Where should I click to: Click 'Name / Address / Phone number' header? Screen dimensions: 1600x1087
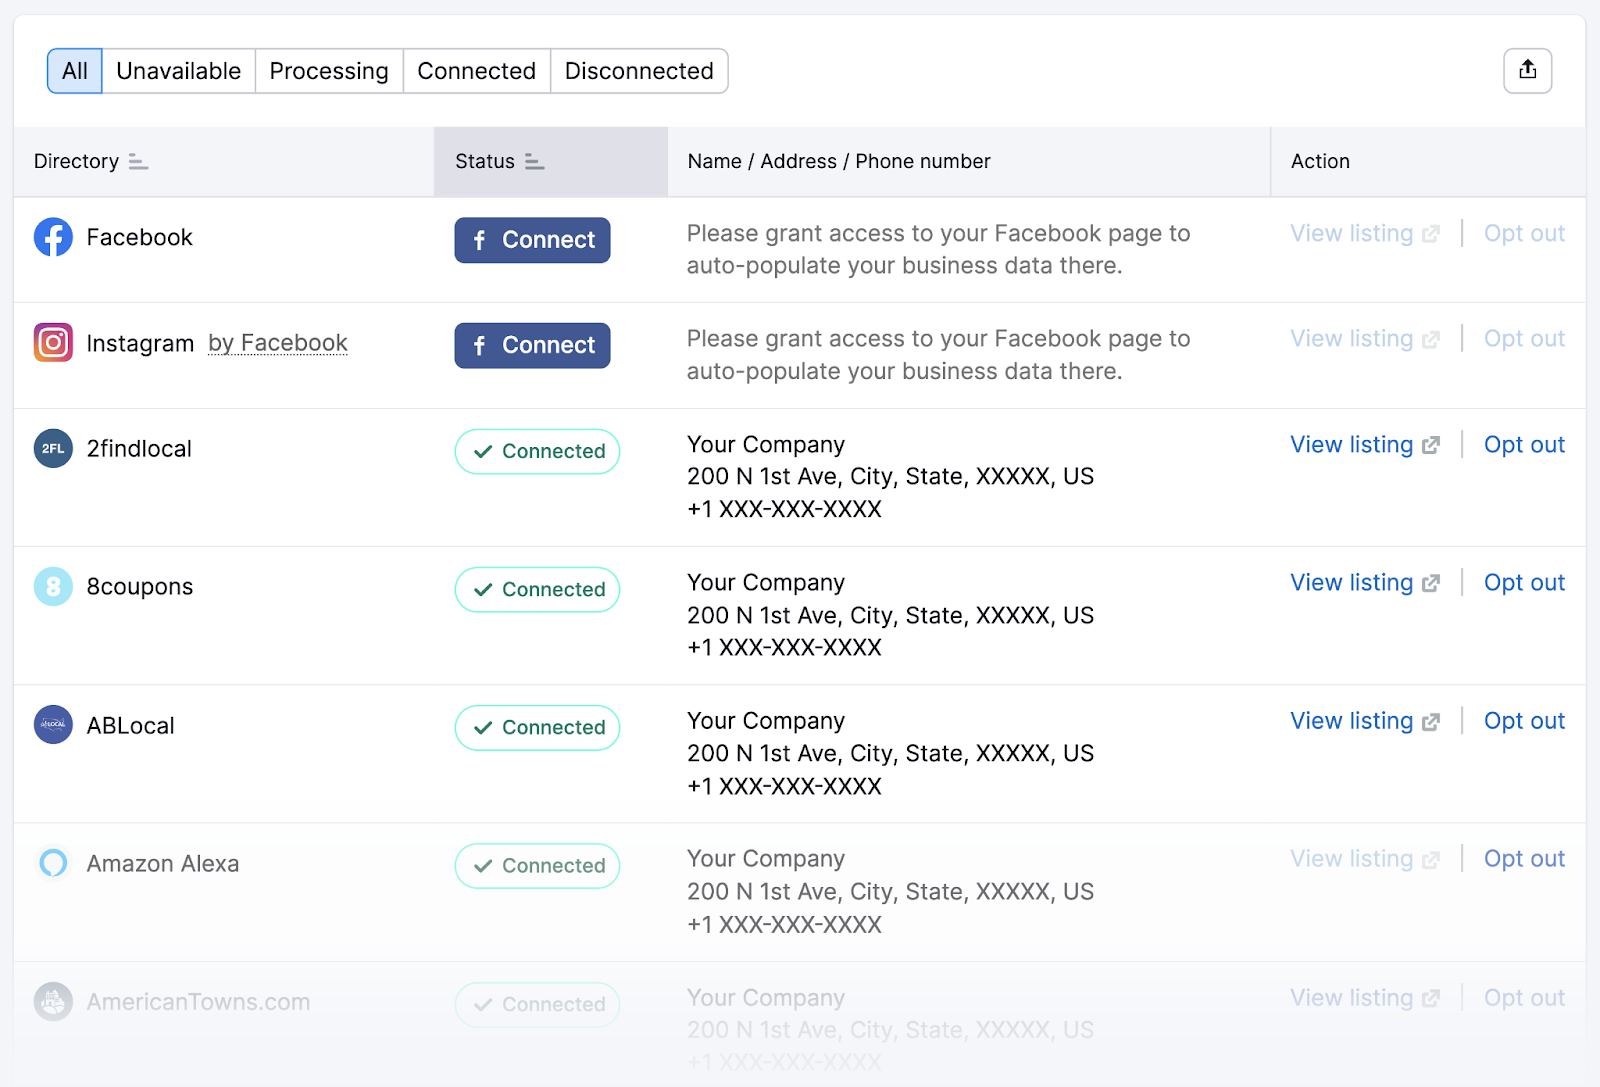pyautogui.click(x=839, y=162)
